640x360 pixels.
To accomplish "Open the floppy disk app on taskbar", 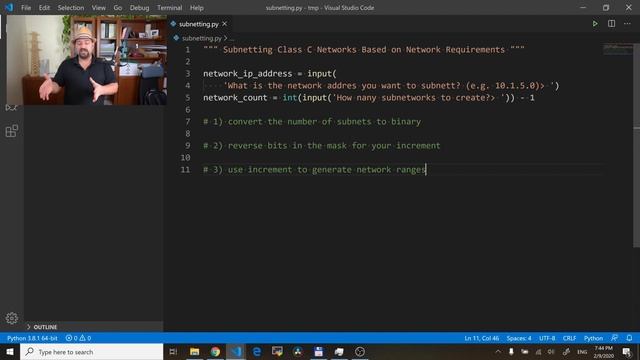I will [x=318, y=351].
